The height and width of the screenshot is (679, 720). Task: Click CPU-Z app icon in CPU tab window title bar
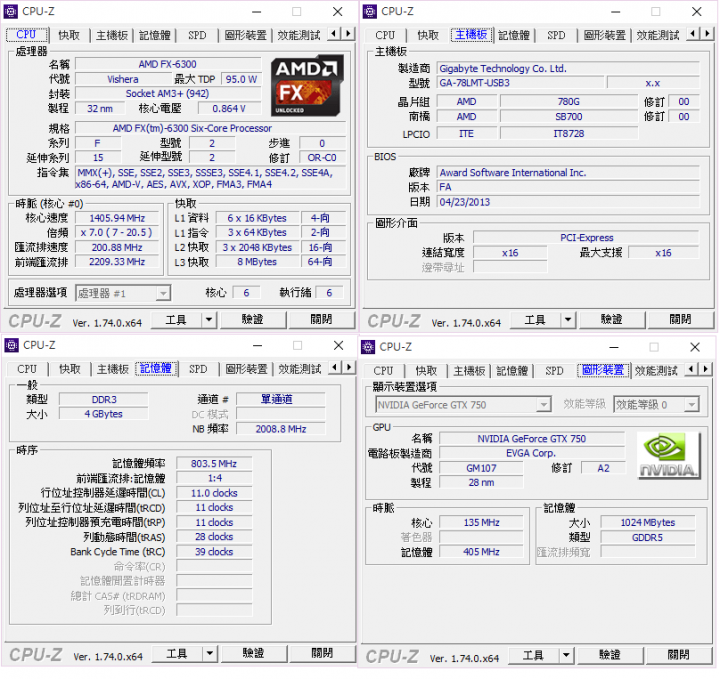coord(11,11)
